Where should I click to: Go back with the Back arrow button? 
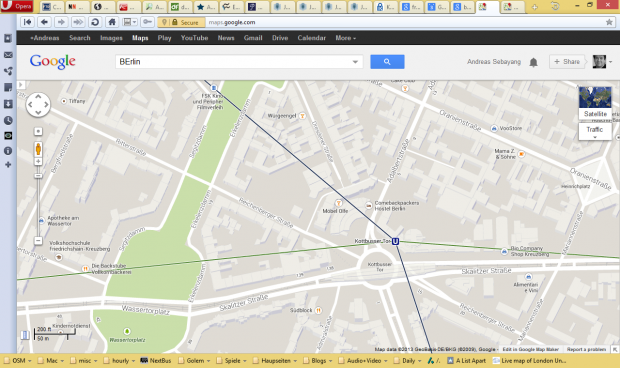tap(44, 22)
